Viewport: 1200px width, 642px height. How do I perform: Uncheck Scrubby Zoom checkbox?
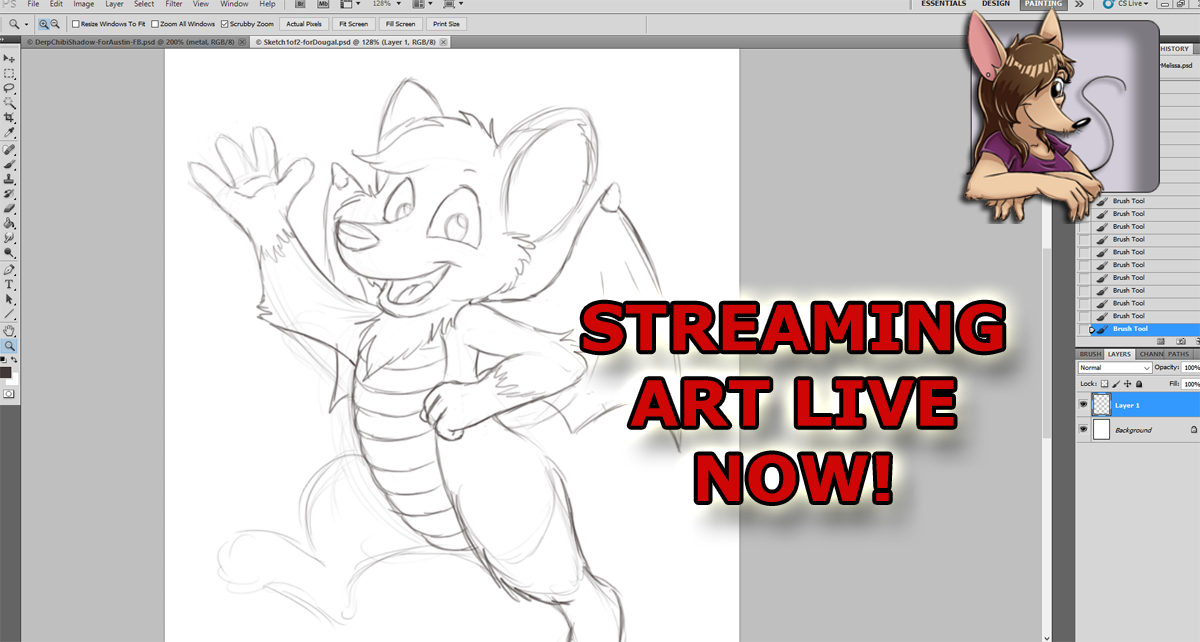(x=224, y=23)
